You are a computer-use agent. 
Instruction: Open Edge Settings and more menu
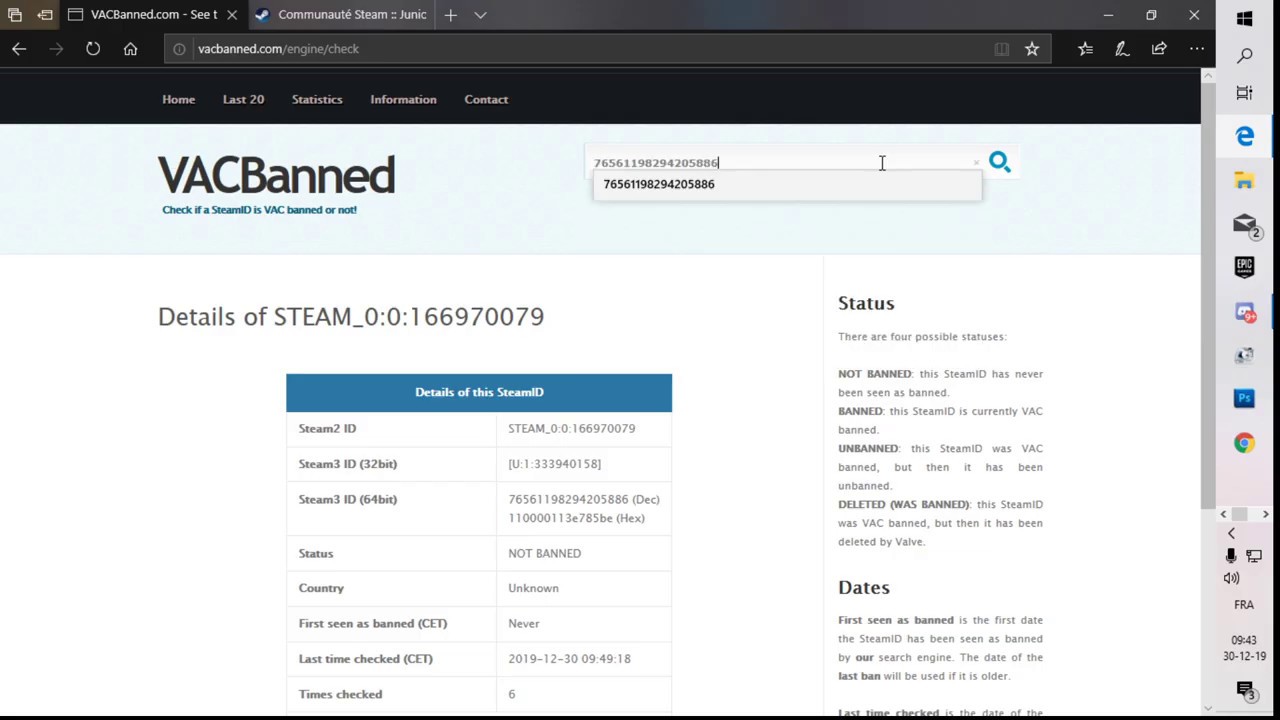click(x=1197, y=48)
